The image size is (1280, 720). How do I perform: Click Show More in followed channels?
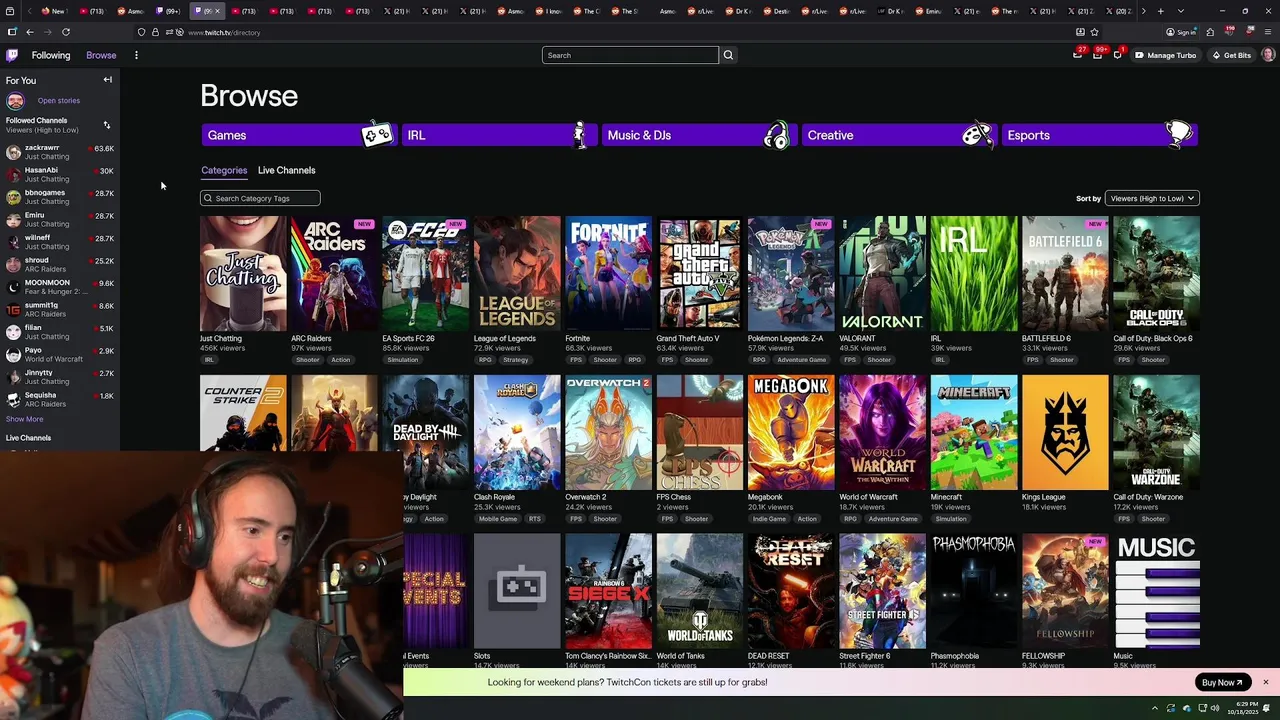tap(24, 419)
